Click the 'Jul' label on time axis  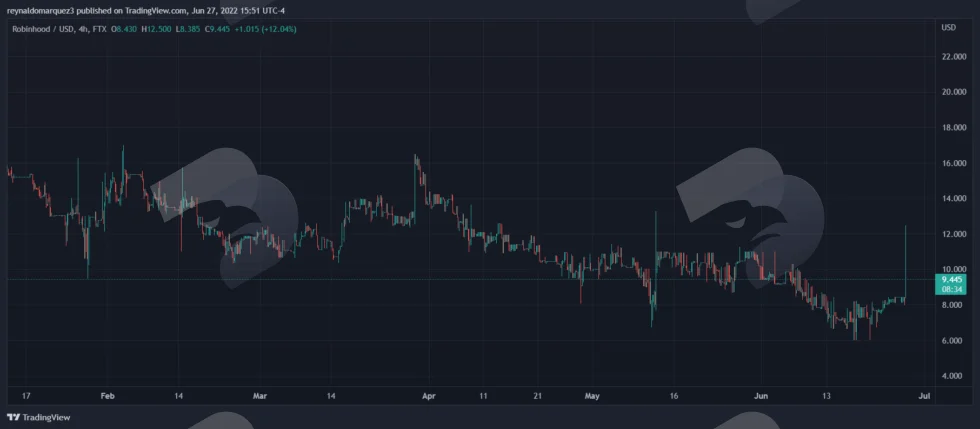click(926, 396)
